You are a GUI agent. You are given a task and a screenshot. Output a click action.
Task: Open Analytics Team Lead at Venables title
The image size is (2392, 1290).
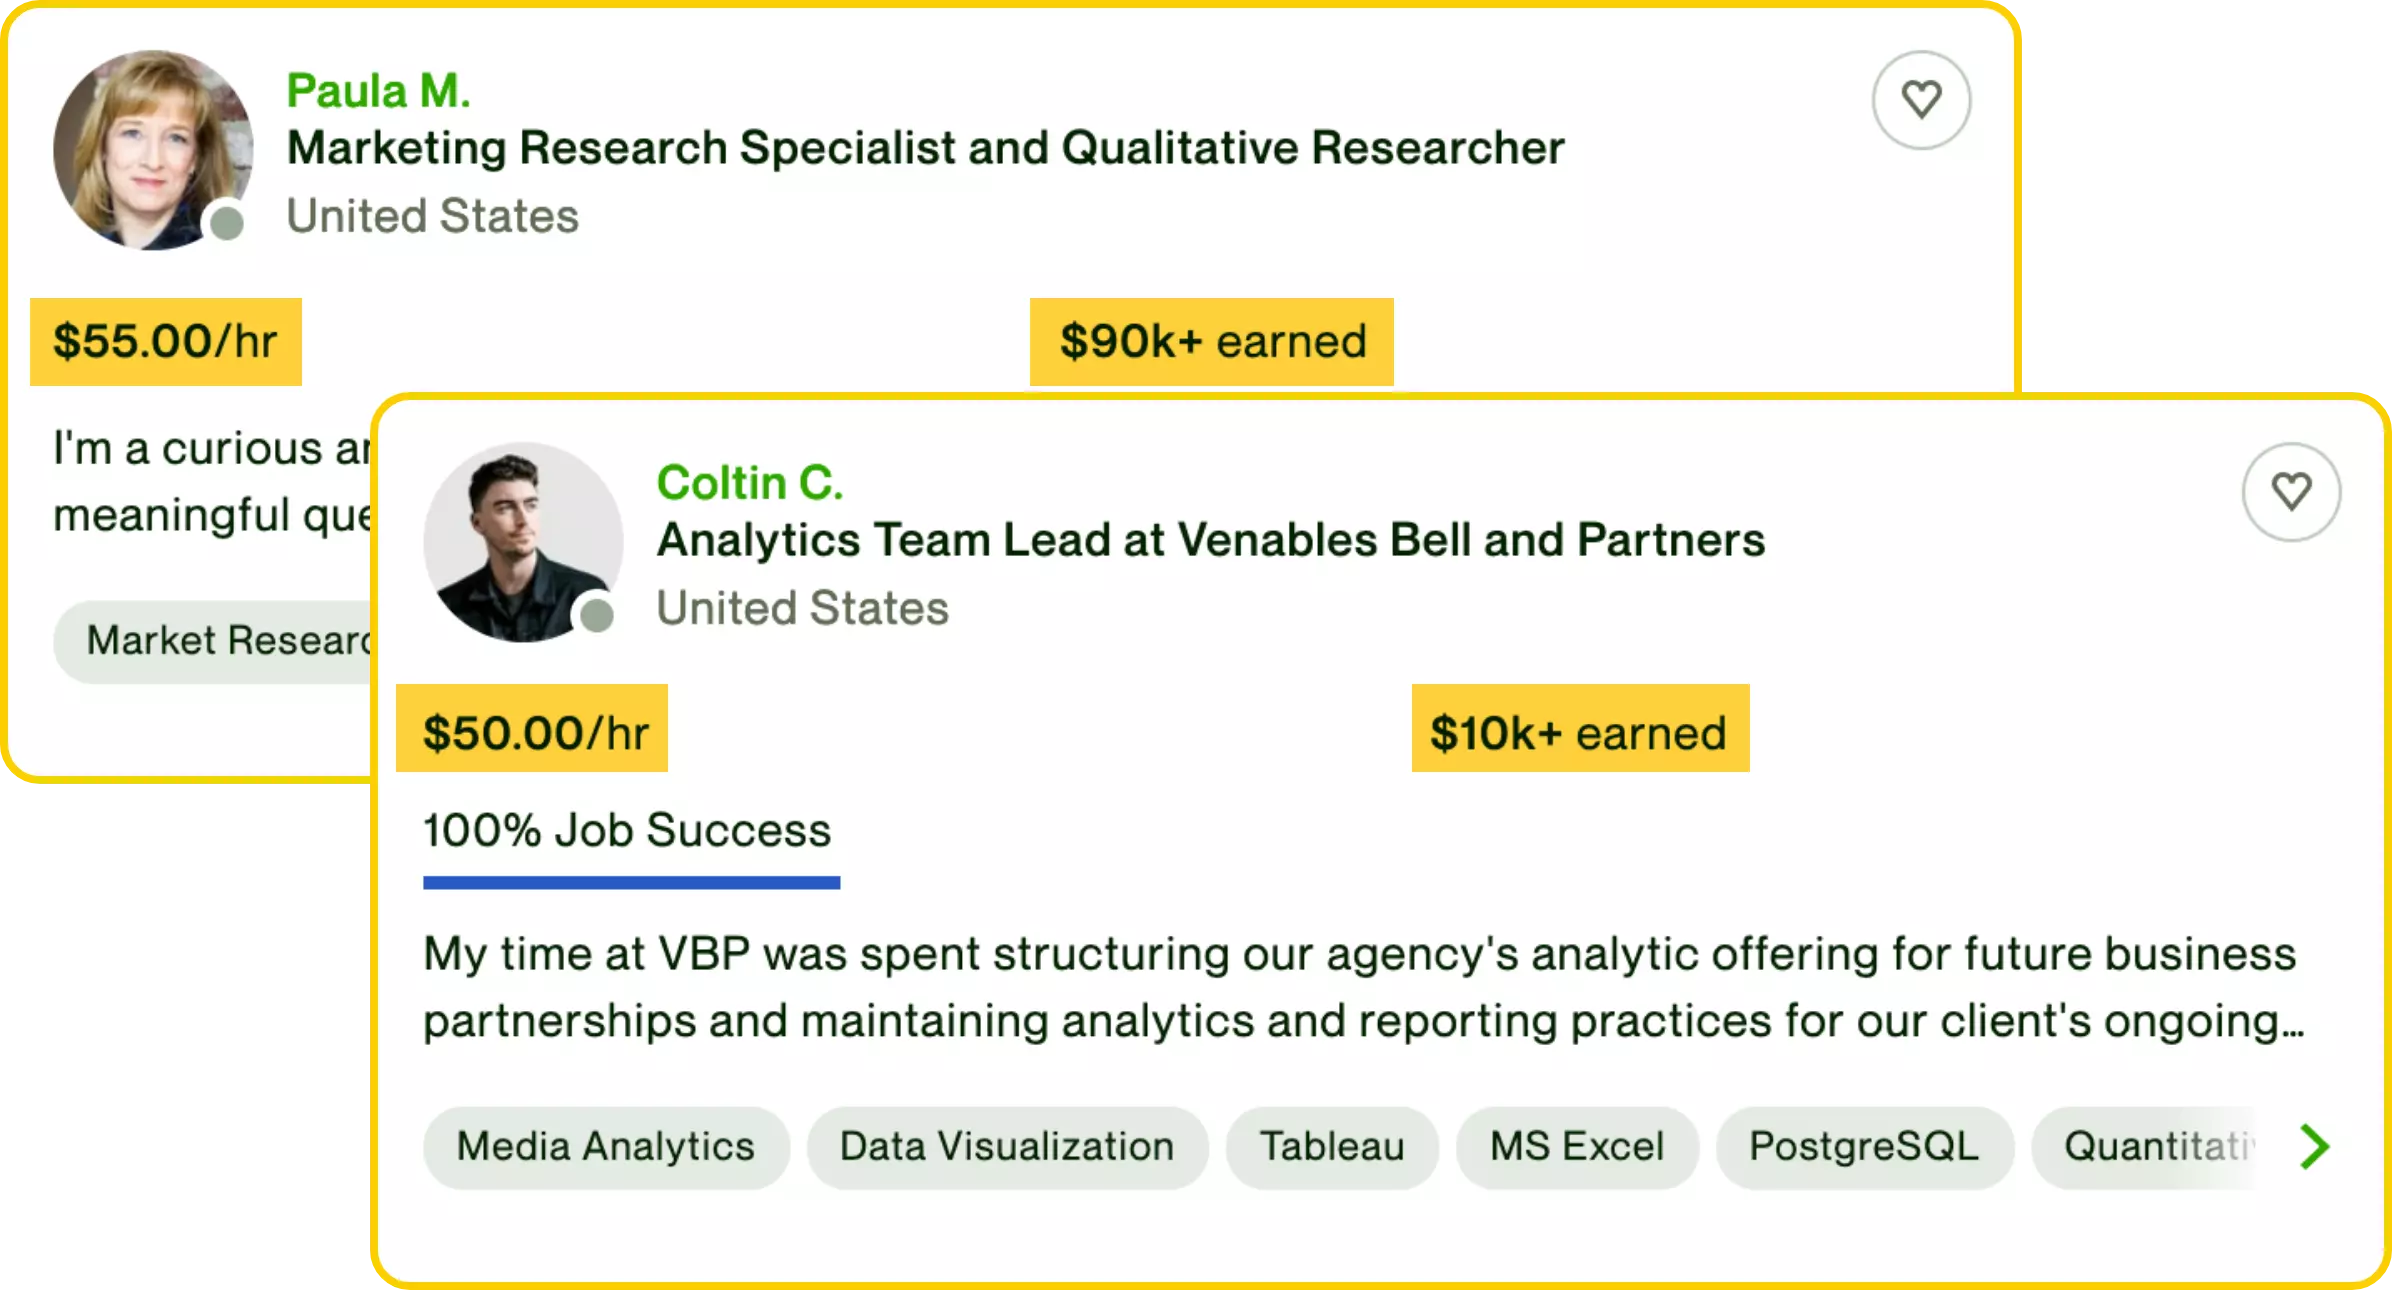(x=1210, y=540)
